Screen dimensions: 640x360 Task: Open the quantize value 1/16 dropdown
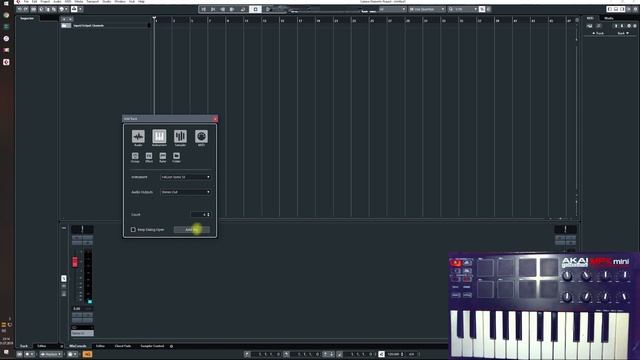pyautogui.click(x=463, y=9)
